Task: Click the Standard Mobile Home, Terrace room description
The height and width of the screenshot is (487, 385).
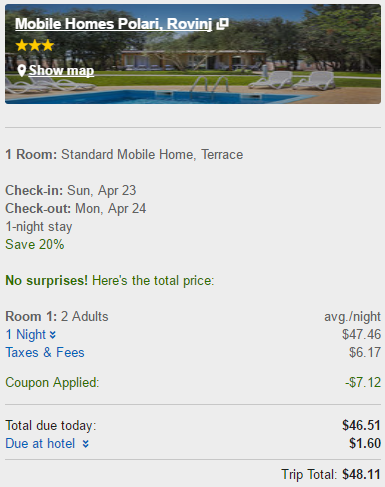Action: tap(152, 155)
